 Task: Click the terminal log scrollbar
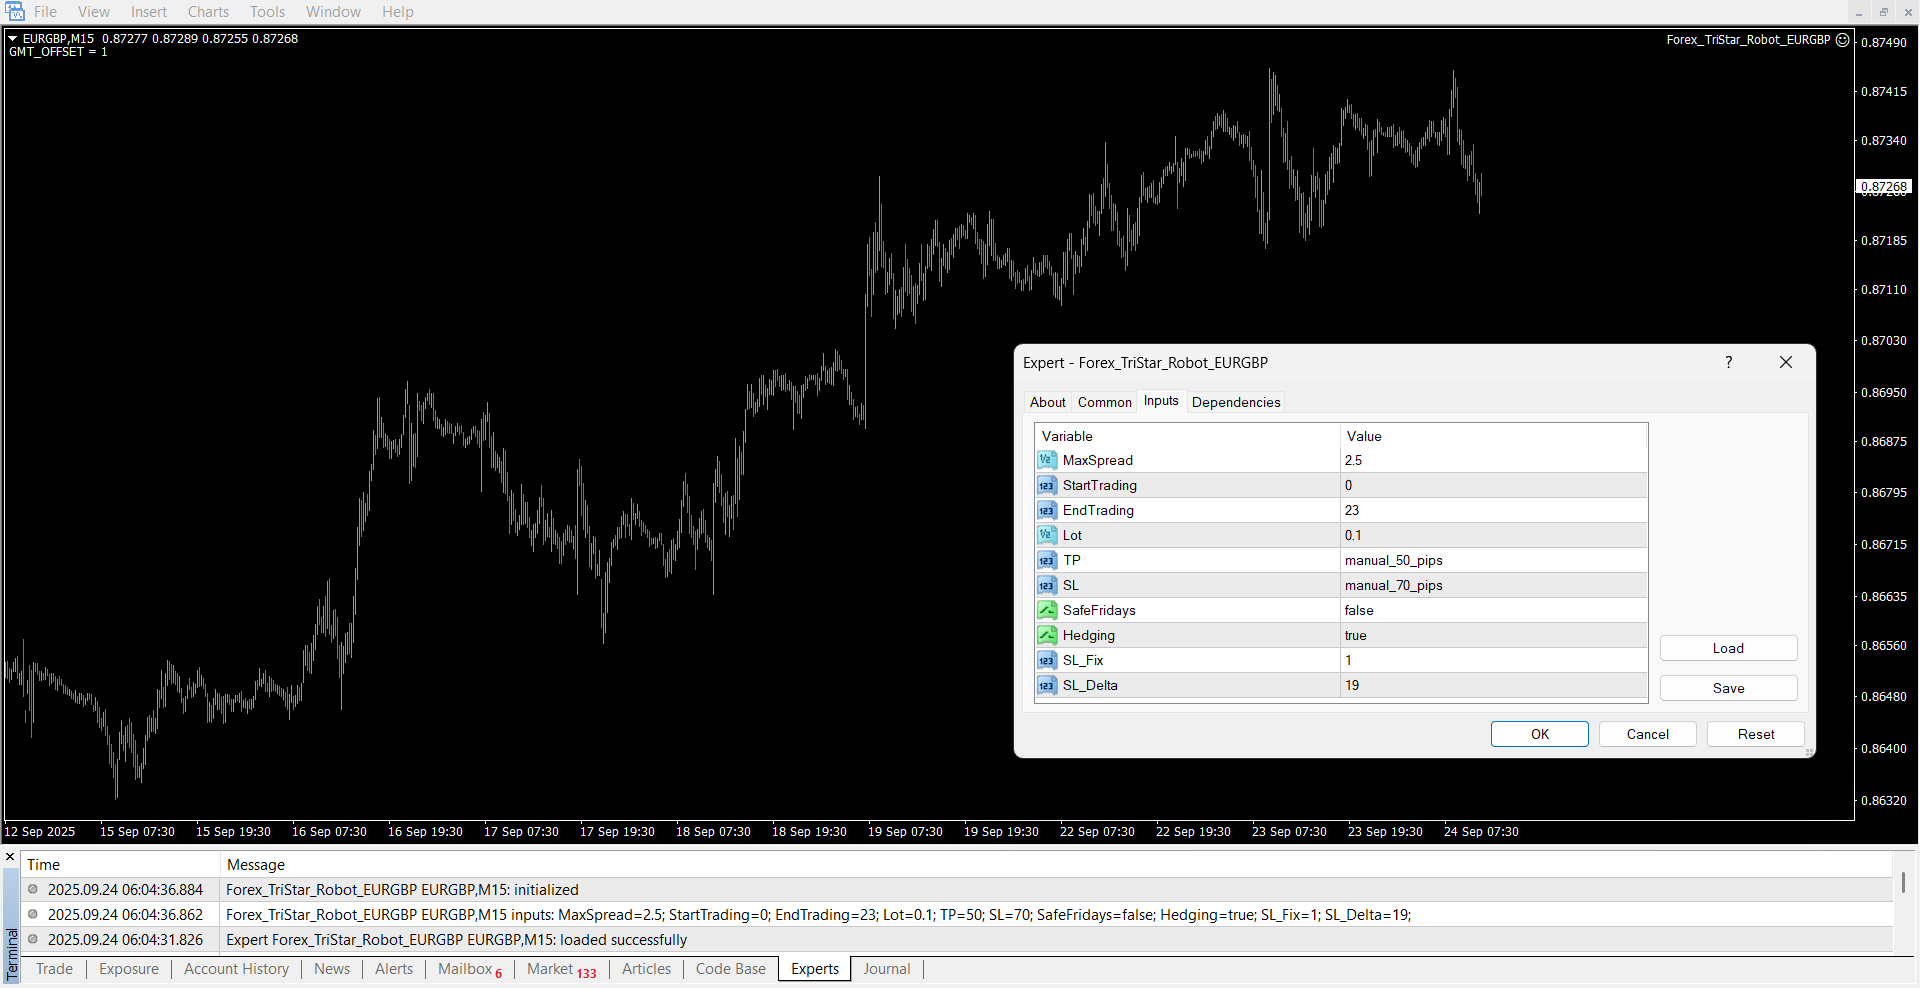[1902, 883]
